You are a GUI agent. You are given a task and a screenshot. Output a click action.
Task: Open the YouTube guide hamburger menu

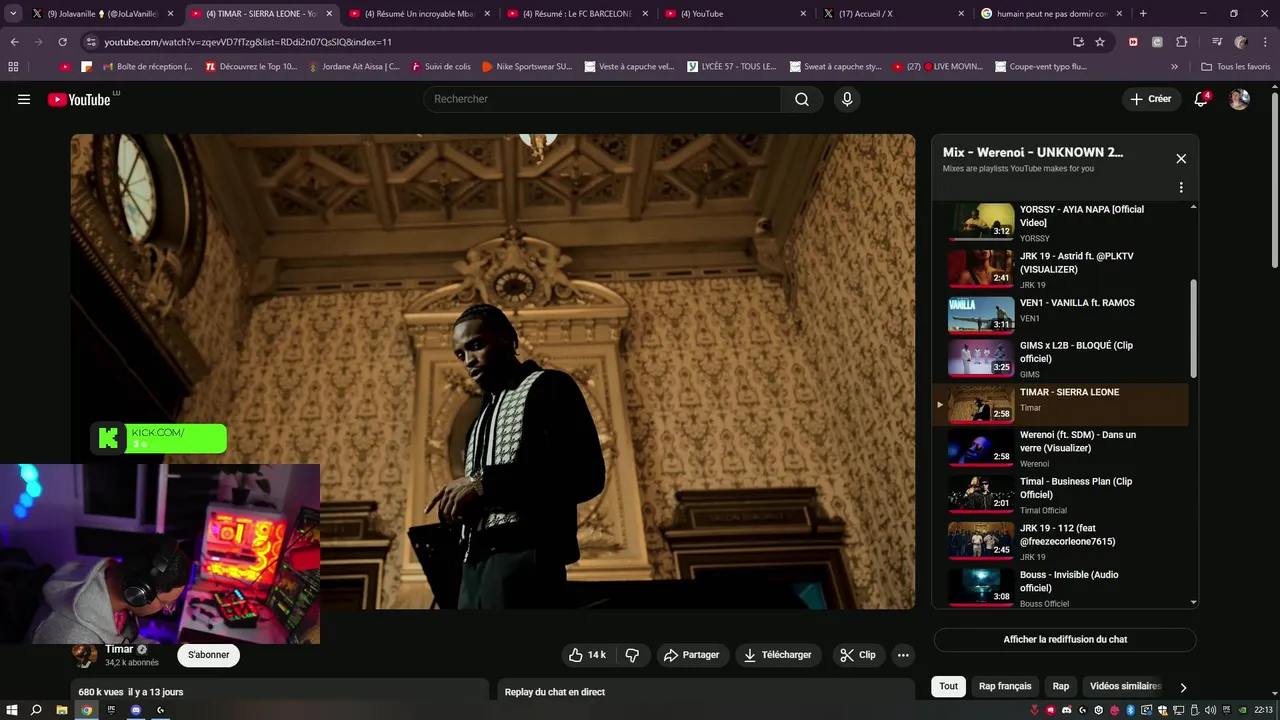(x=24, y=99)
